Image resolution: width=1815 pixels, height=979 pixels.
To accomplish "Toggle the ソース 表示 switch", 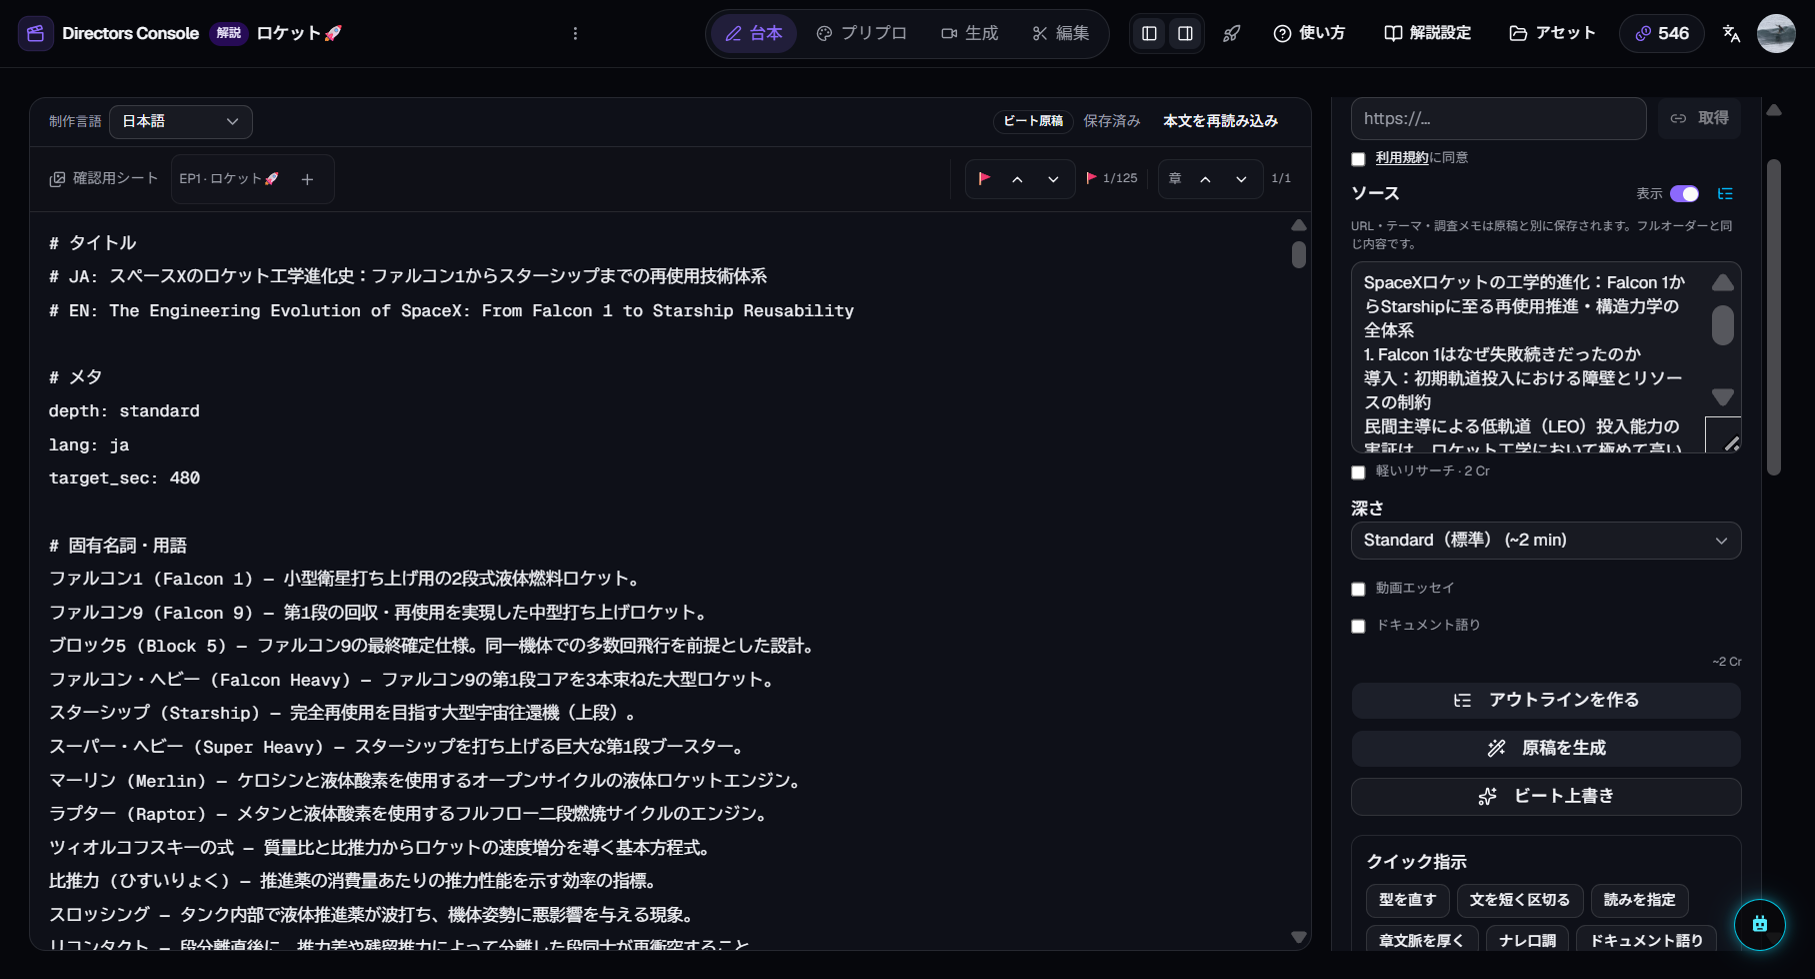I will [x=1684, y=194].
